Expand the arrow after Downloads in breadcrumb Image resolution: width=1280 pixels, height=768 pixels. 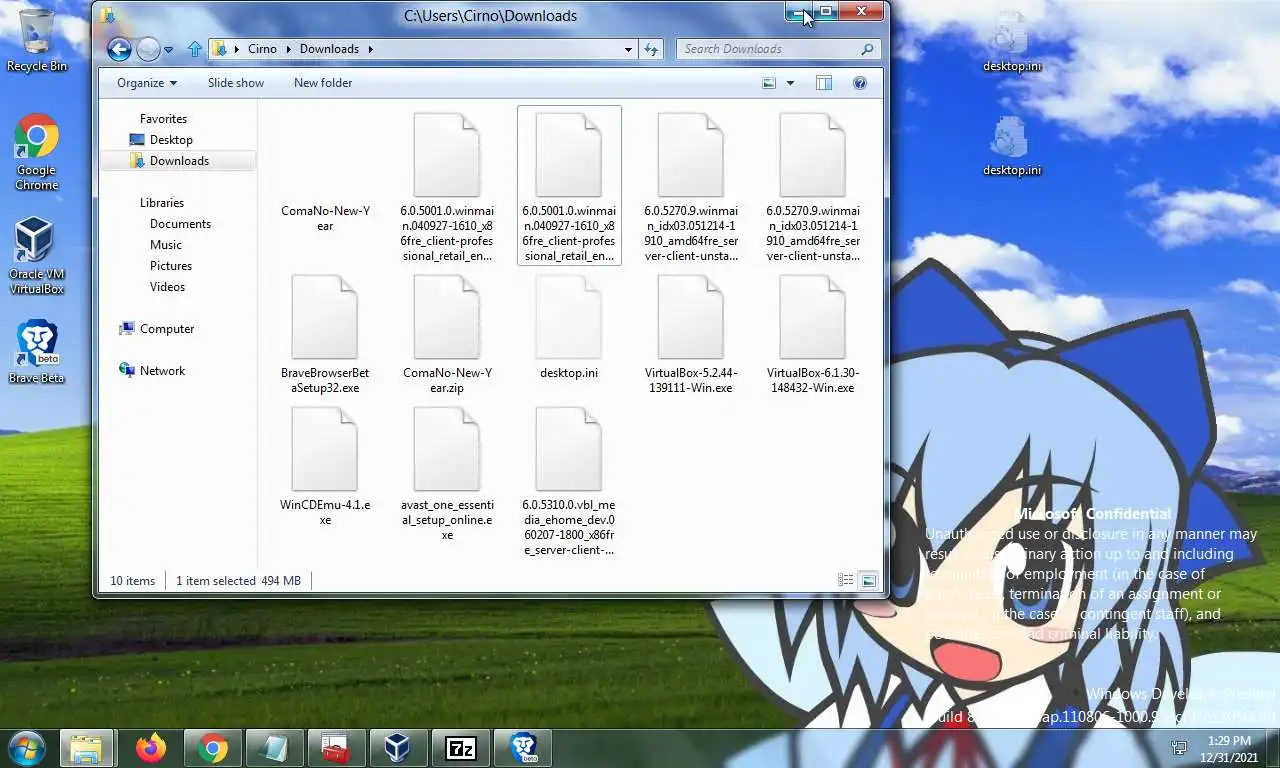[x=370, y=49]
